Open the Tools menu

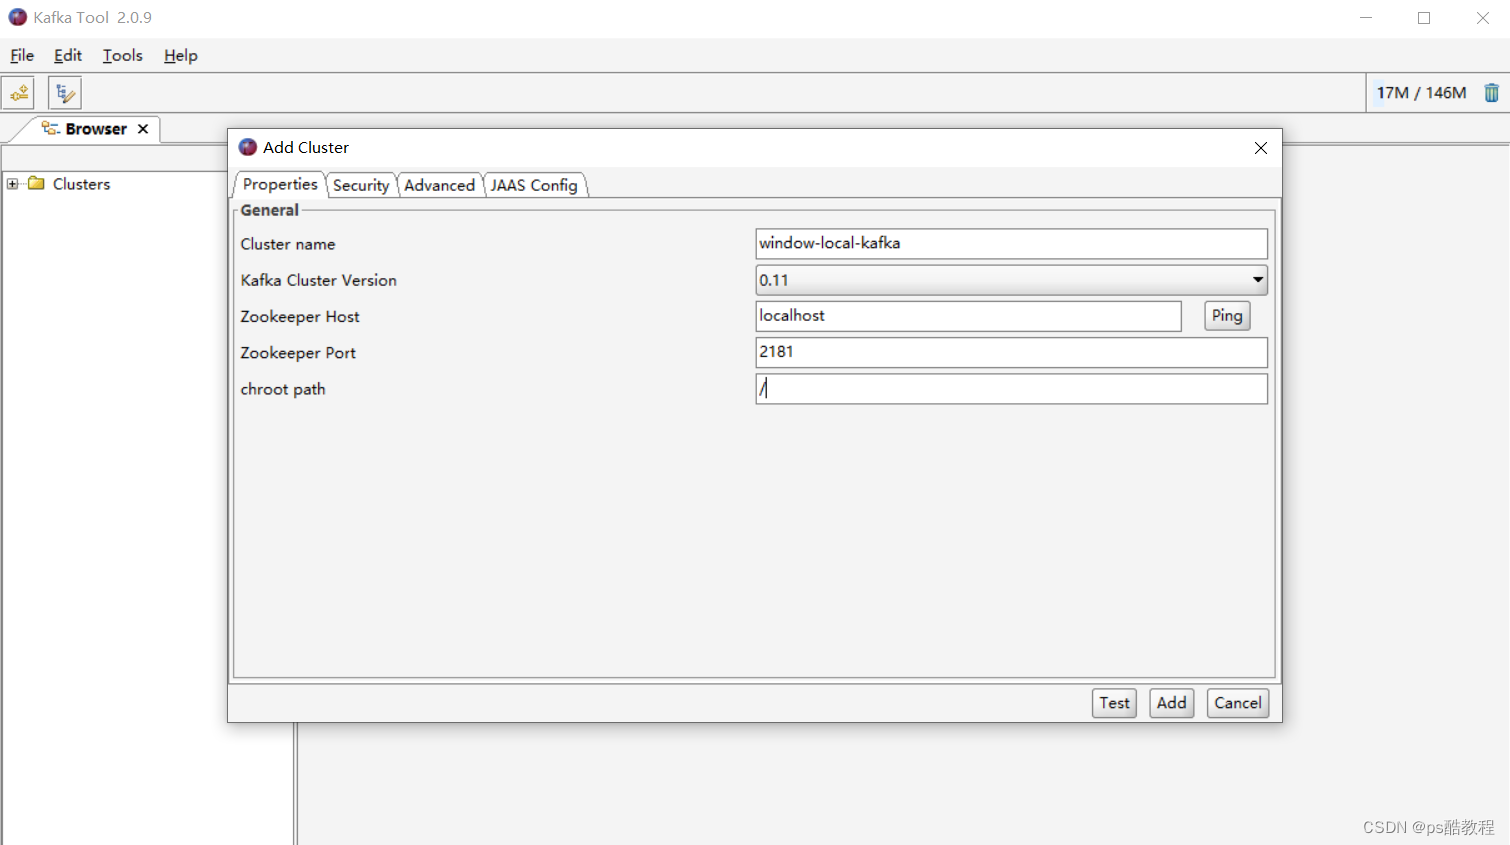point(123,55)
